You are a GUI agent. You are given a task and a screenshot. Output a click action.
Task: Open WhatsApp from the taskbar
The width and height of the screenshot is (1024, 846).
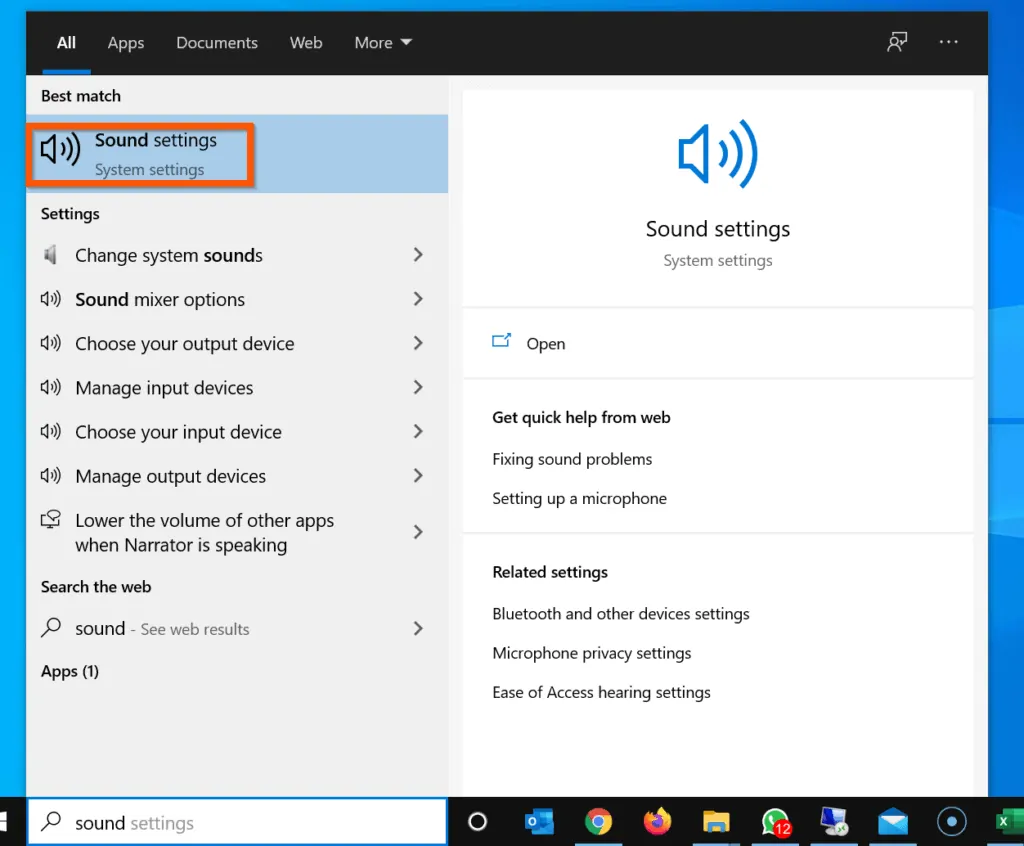pyautogui.click(x=775, y=822)
